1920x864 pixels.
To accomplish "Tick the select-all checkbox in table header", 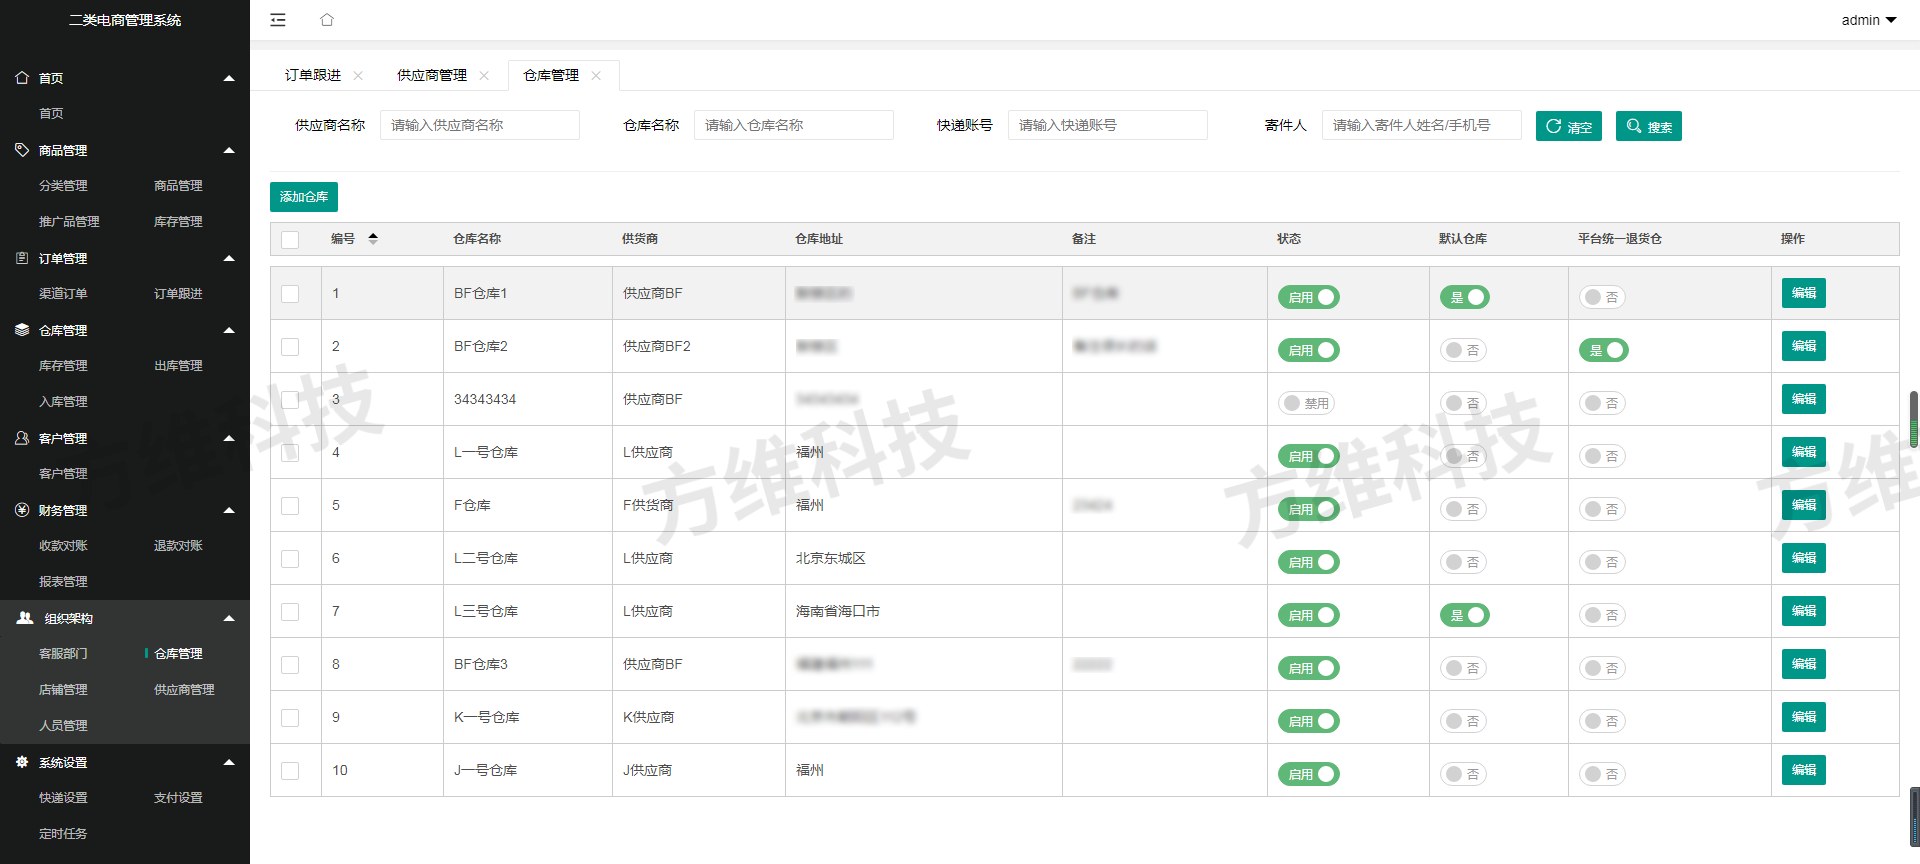I will tap(290, 240).
